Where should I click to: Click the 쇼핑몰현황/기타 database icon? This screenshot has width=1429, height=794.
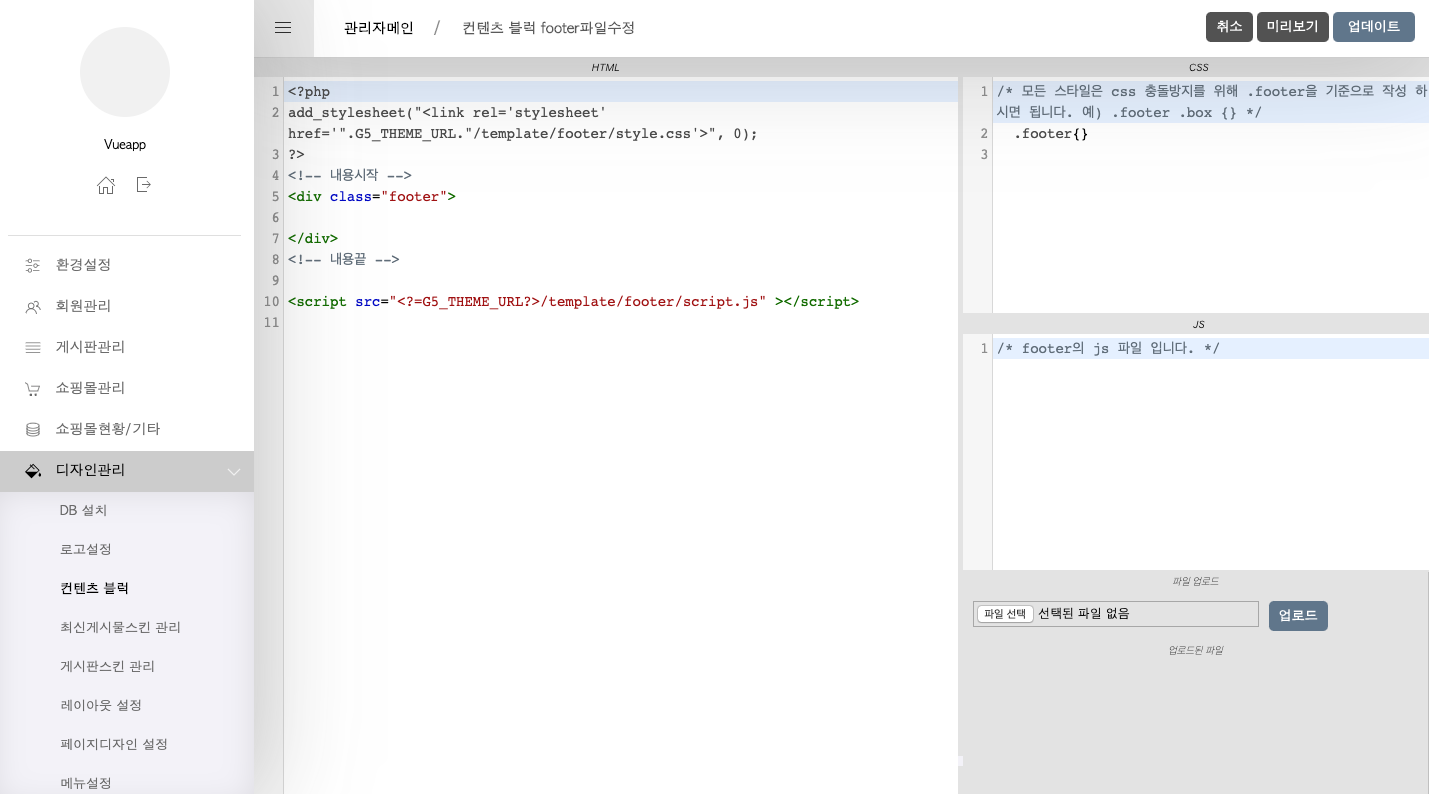pyautogui.click(x=33, y=429)
